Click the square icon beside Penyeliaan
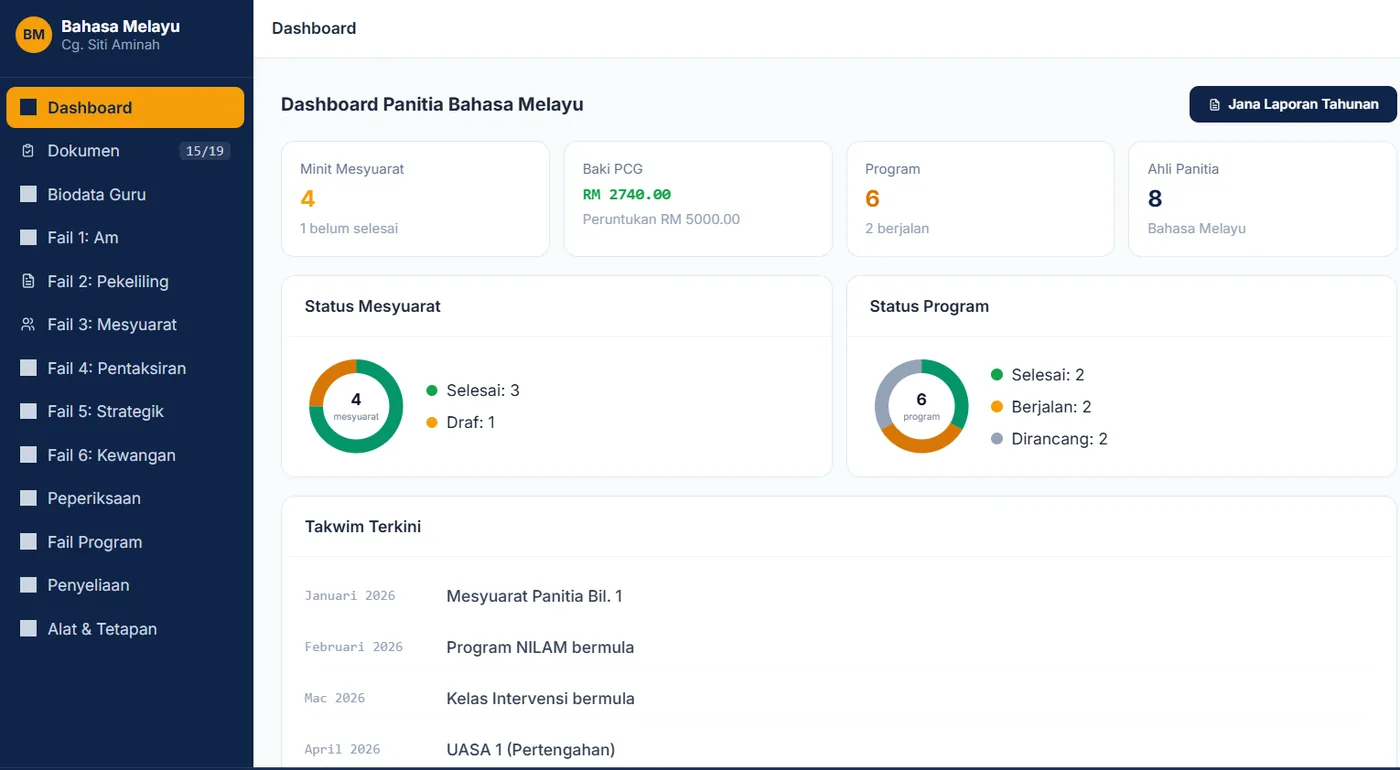The width and height of the screenshot is (1400, 770). (28, 585)
